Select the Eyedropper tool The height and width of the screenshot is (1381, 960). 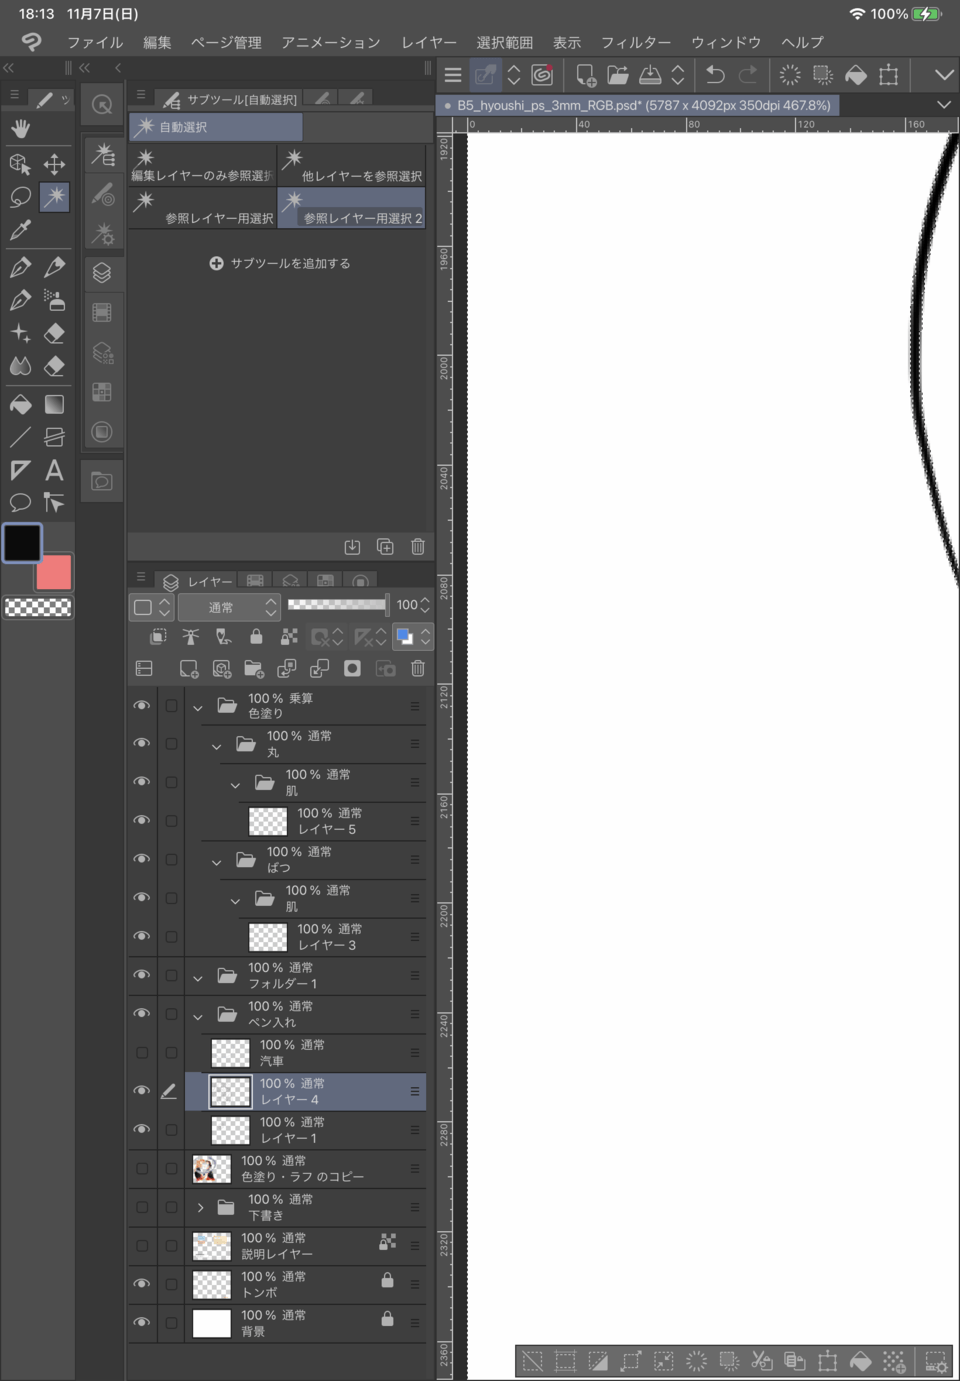click(x=20, y=230)
